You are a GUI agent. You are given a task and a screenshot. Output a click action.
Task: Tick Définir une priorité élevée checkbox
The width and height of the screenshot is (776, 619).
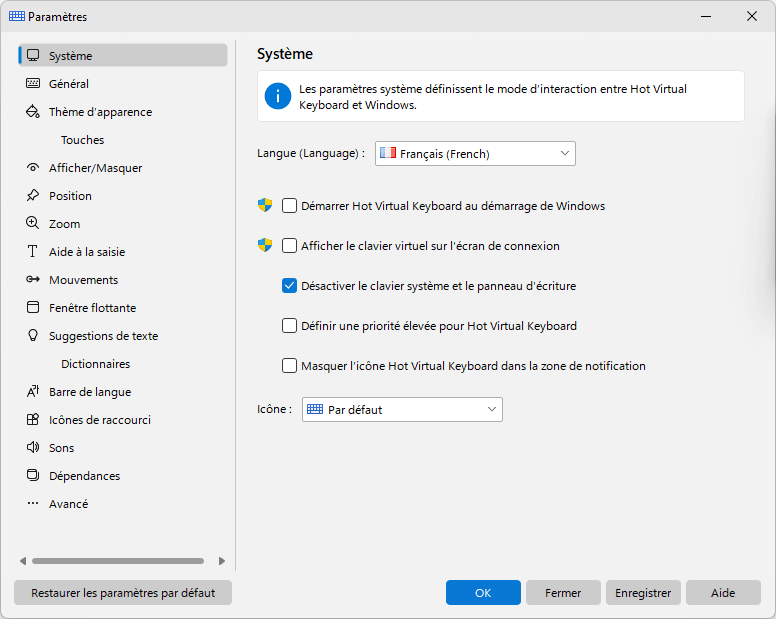[x=289, y=326]
